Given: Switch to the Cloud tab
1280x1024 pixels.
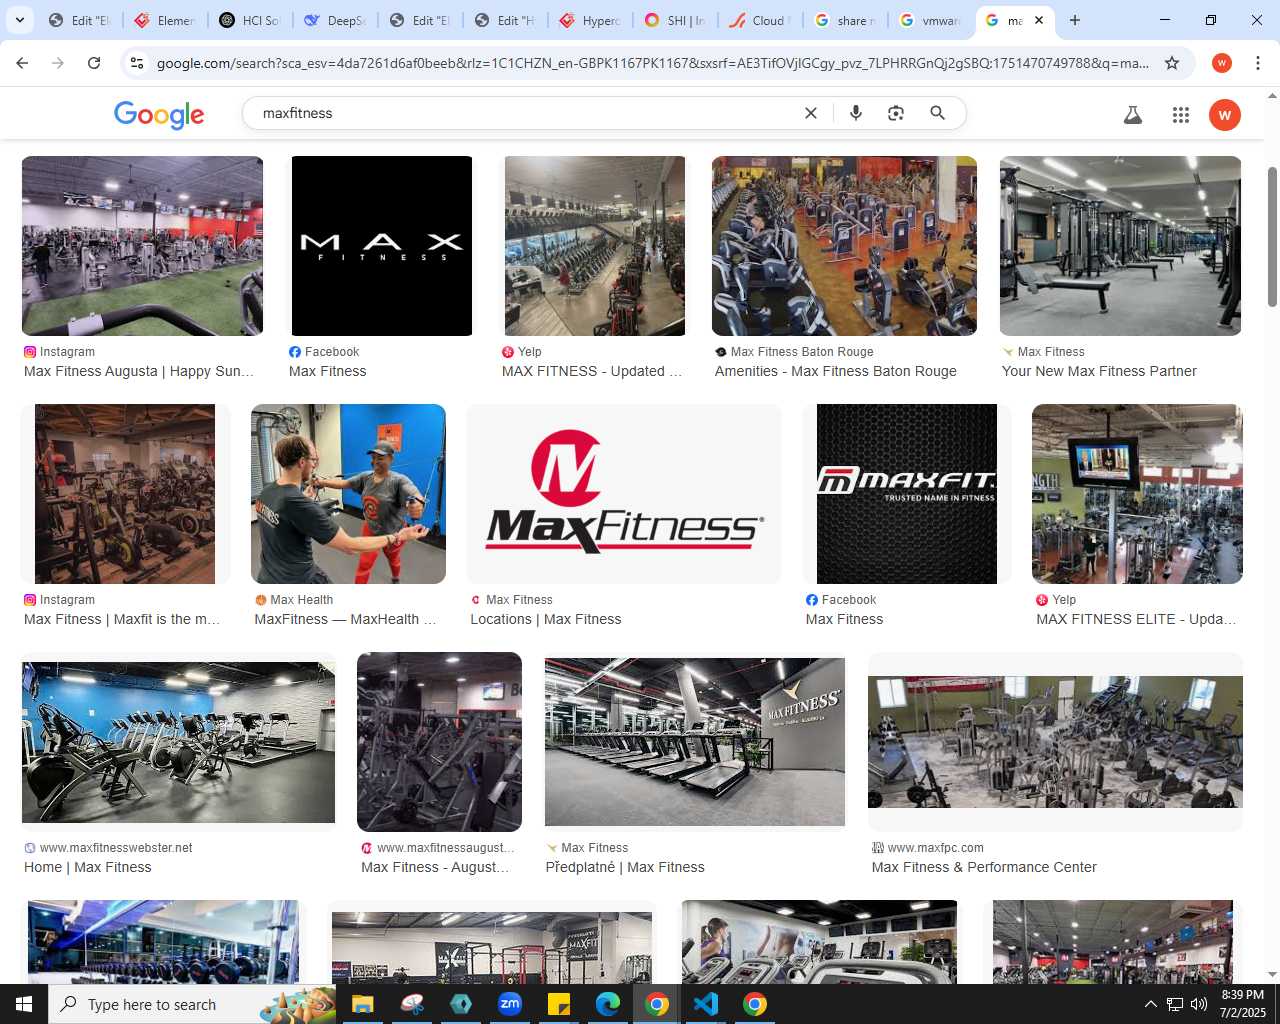Looking at the screenshot, I should tap(760, 20).
